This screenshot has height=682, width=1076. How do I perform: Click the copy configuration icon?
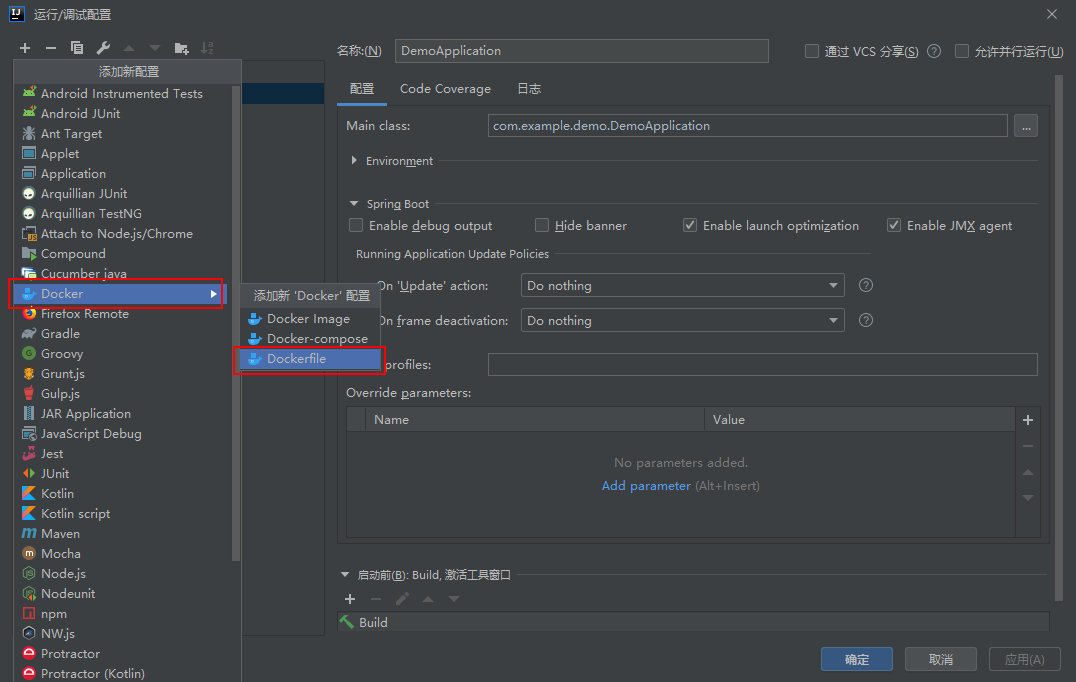click(x=77, y=48)
